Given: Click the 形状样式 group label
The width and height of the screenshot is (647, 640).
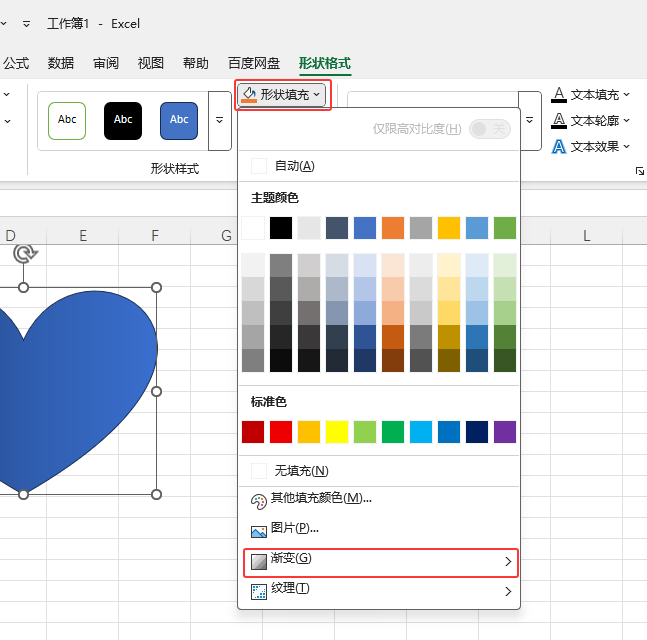Looking at the screenshot, I should click(x=175, y=168).
